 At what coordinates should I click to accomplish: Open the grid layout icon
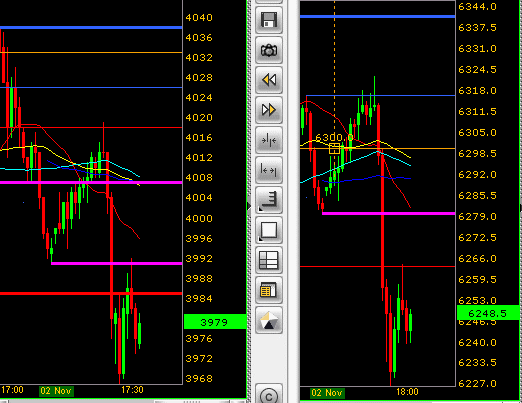tap(269, 260)
